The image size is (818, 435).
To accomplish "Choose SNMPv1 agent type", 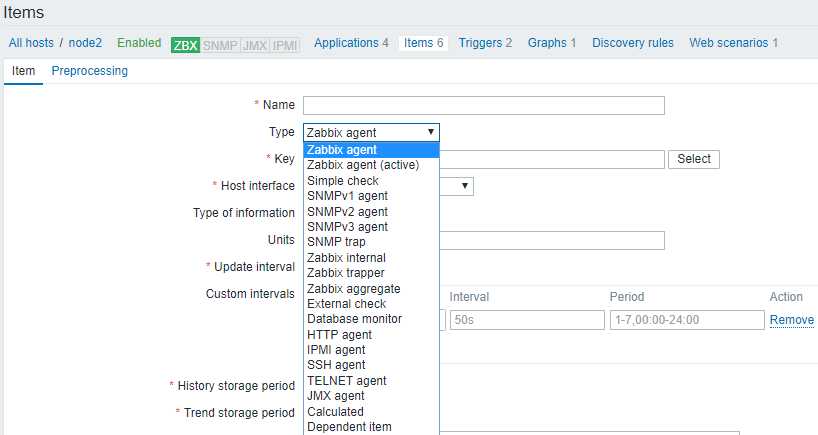I will 371,196.
